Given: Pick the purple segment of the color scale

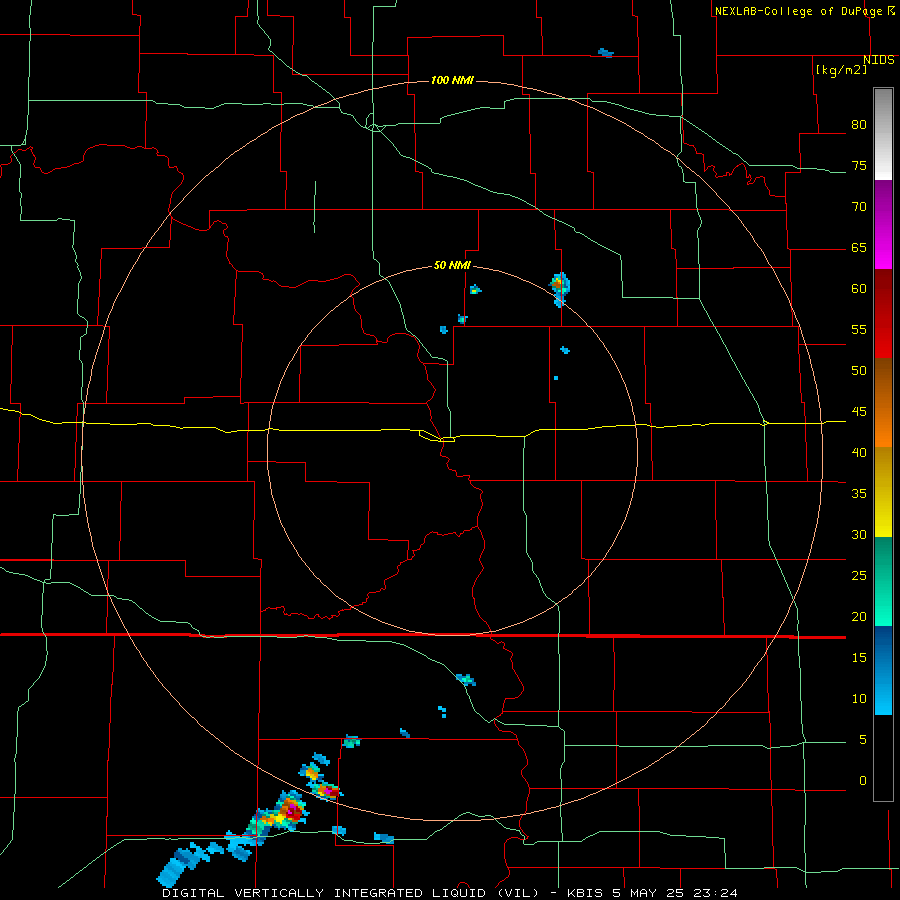Looking at the screenshot, I should coord(883,225).
